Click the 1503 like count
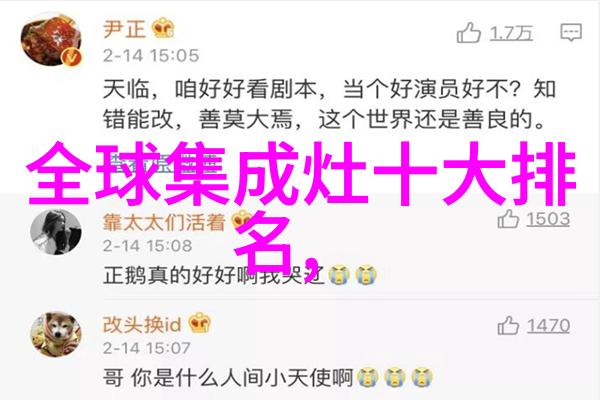The width and height of the screenshot is (600, 400). tap(548, 219)
